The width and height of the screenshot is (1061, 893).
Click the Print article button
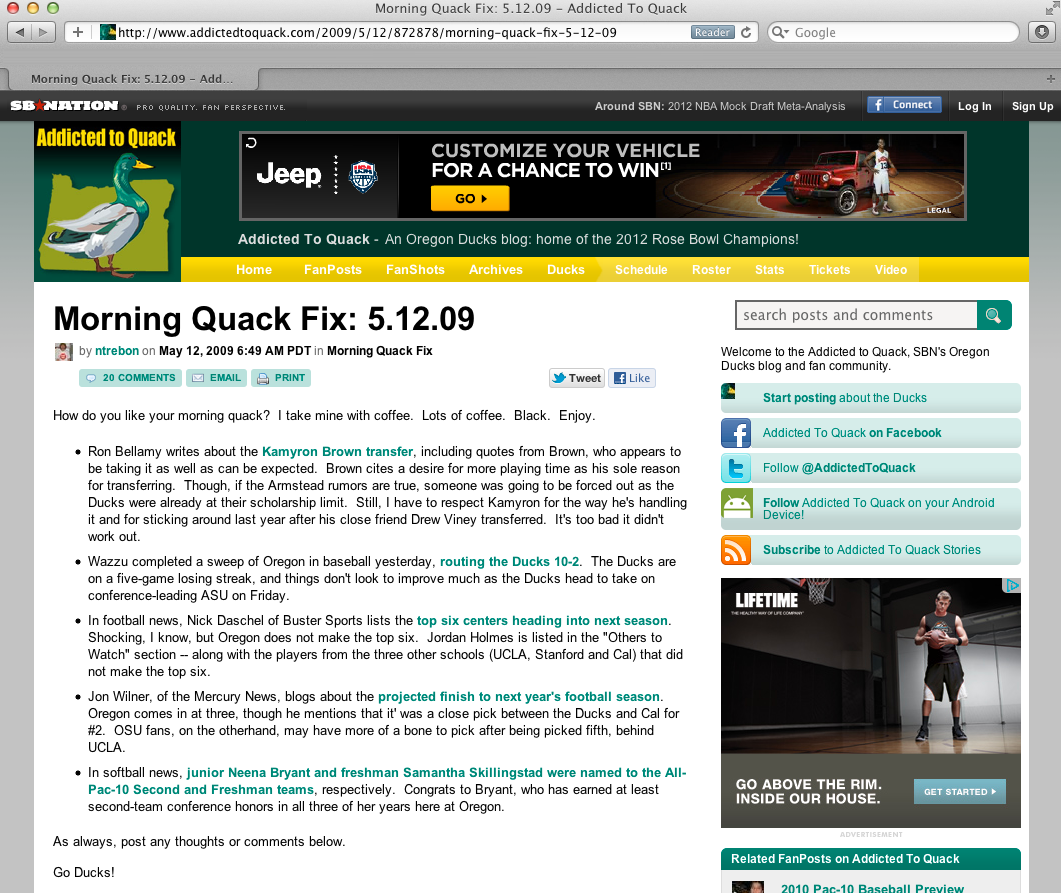(281, 377)
